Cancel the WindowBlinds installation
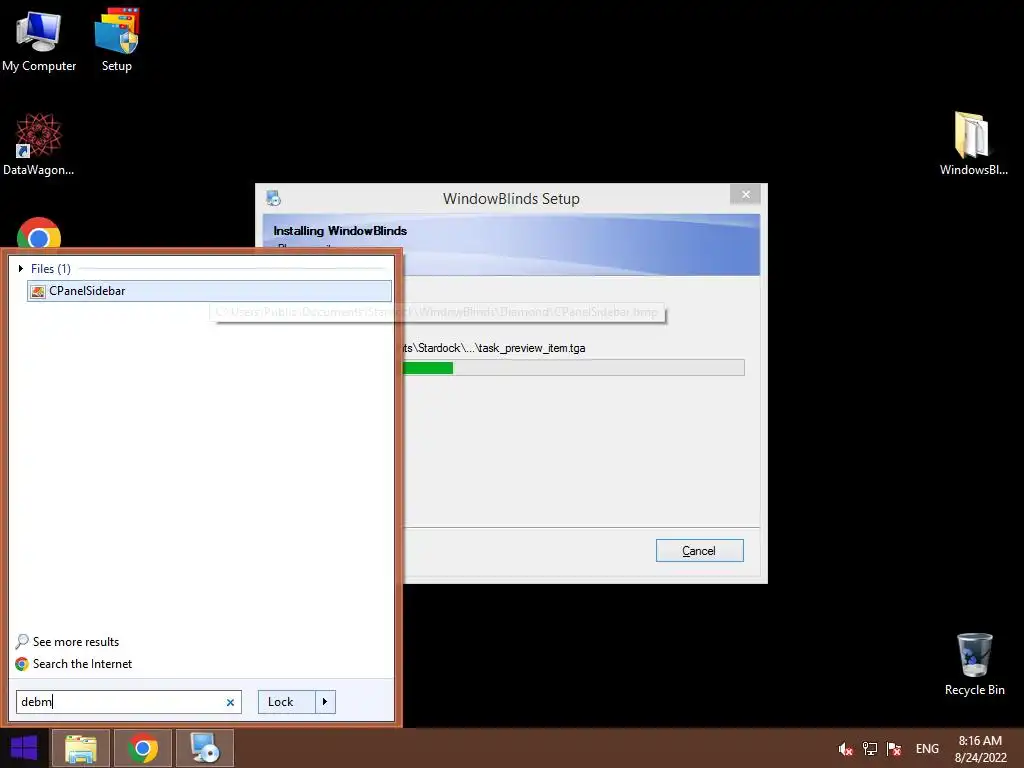This screenshot has height=768, width=1024. pyautogui.click(x=699, y=551)
